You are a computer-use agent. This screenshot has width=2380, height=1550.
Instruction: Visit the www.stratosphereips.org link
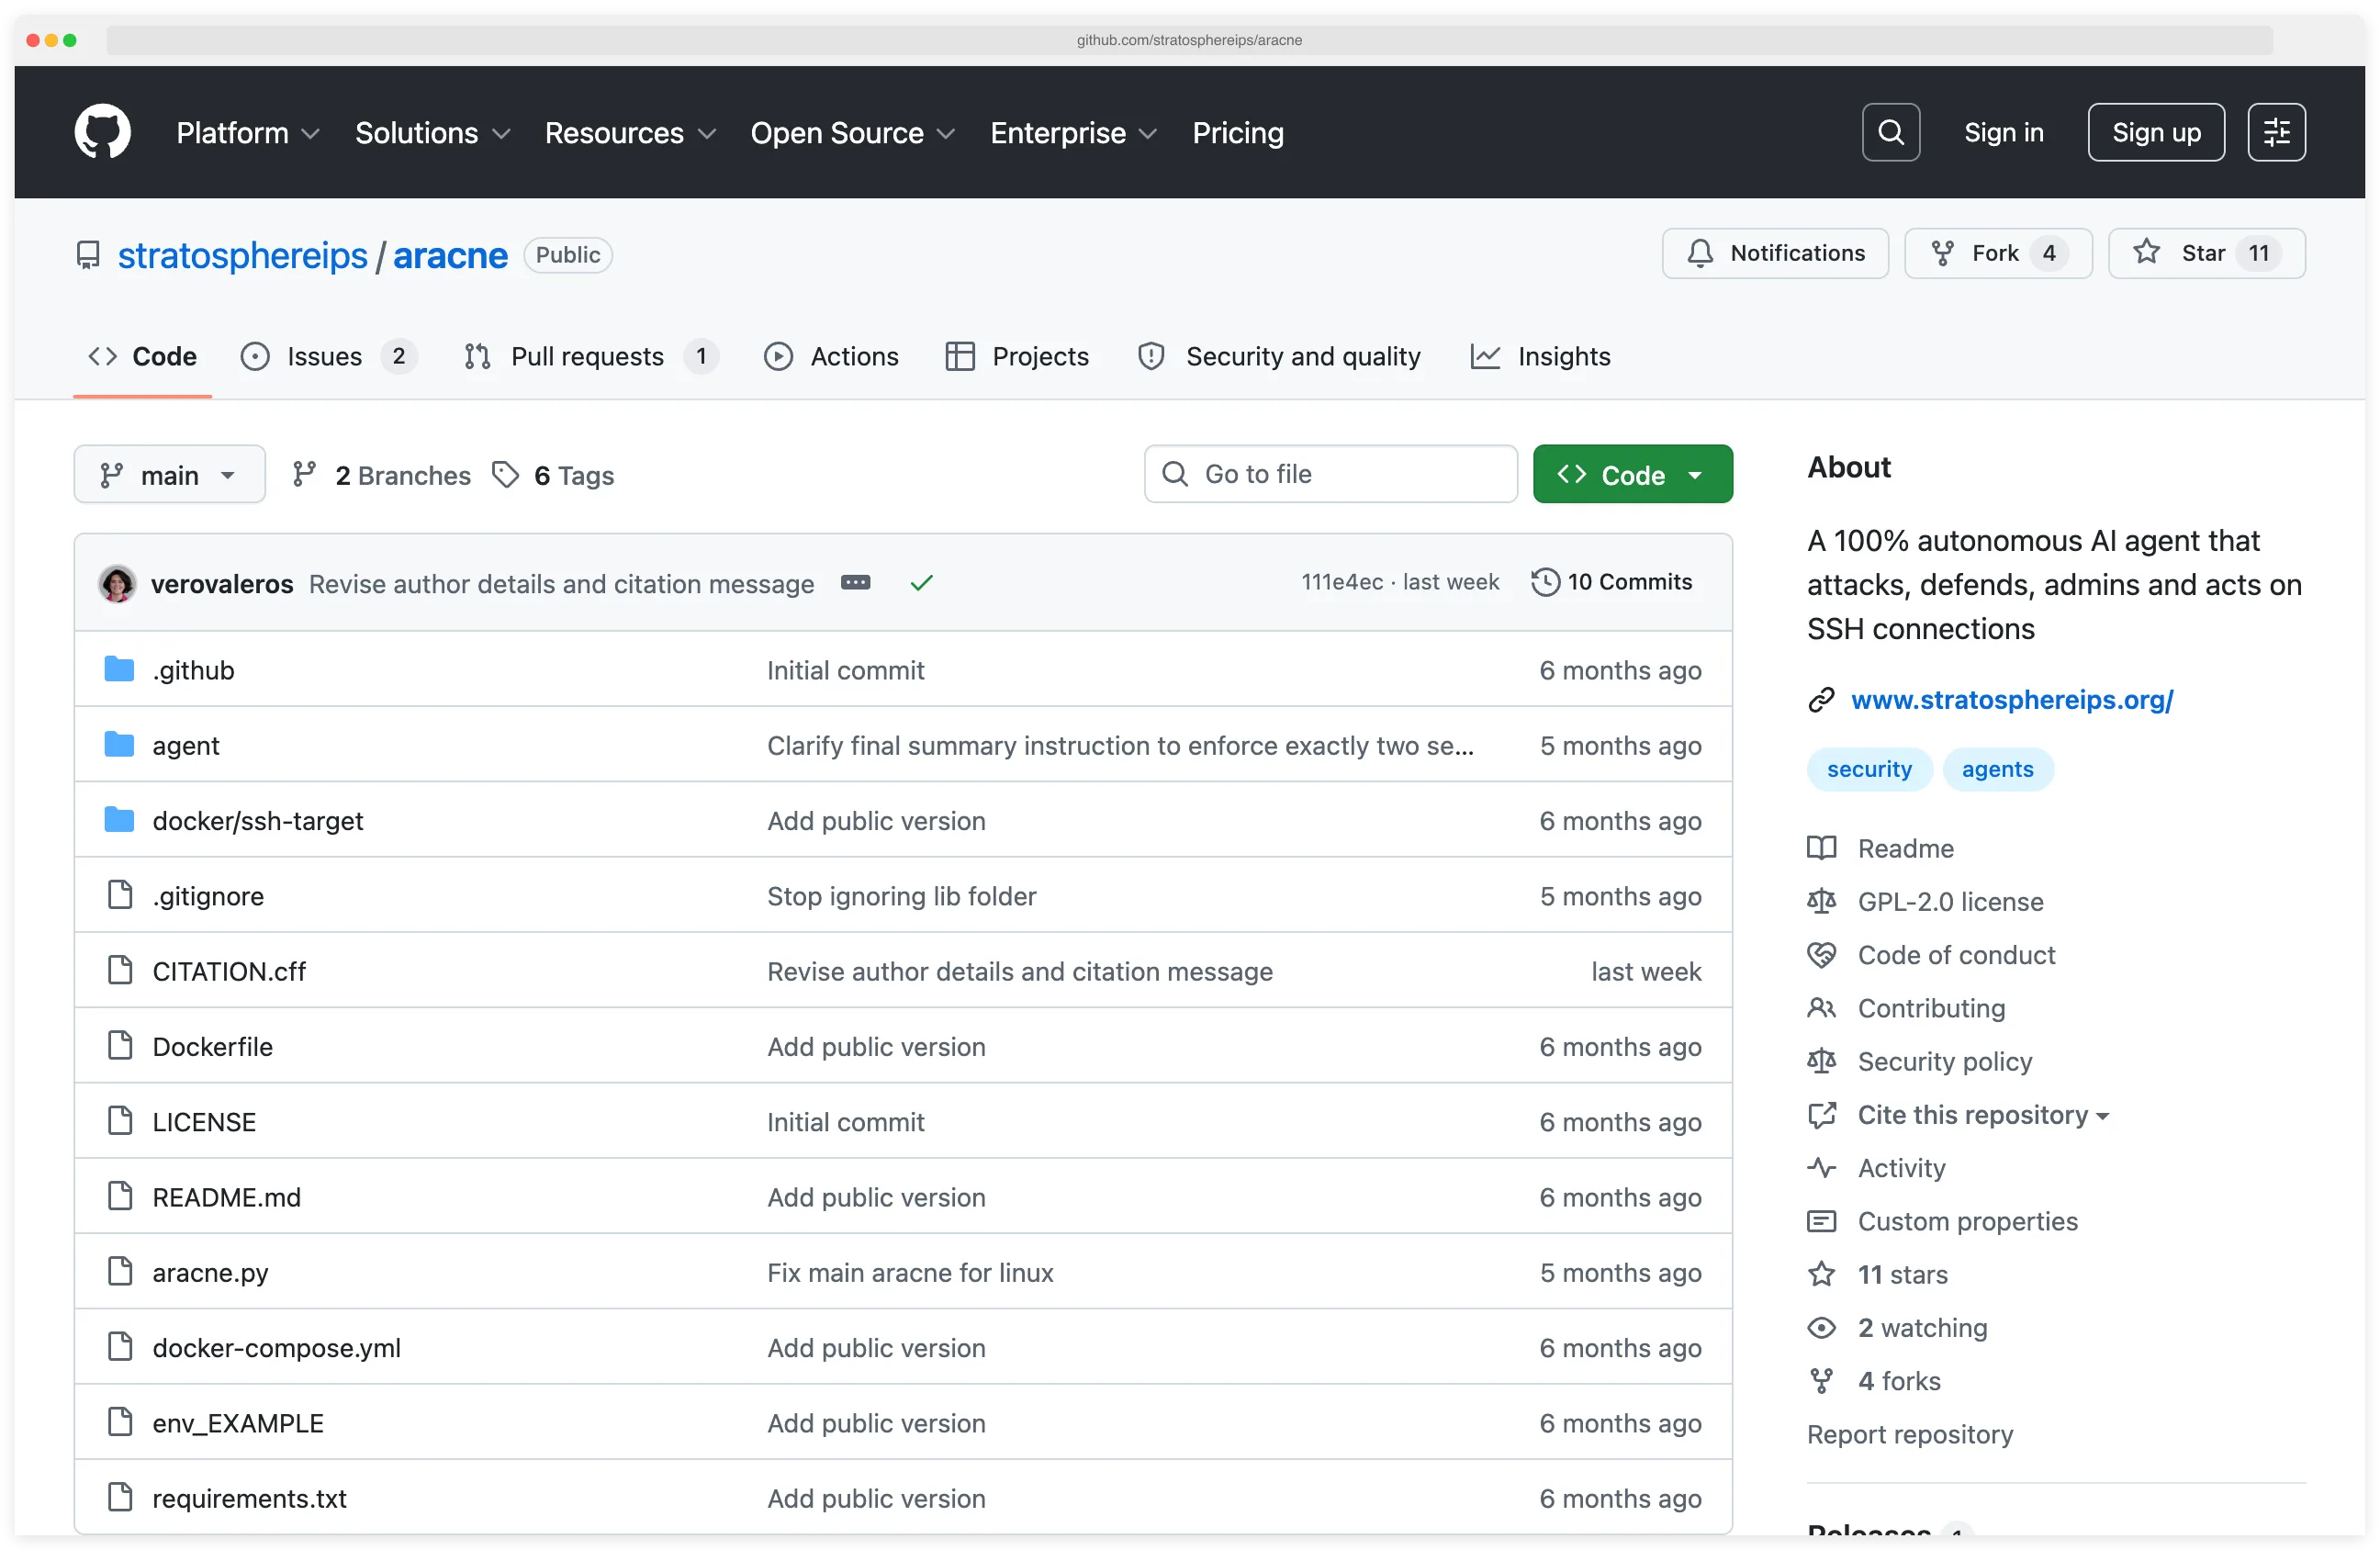(x=2012, y=699)
